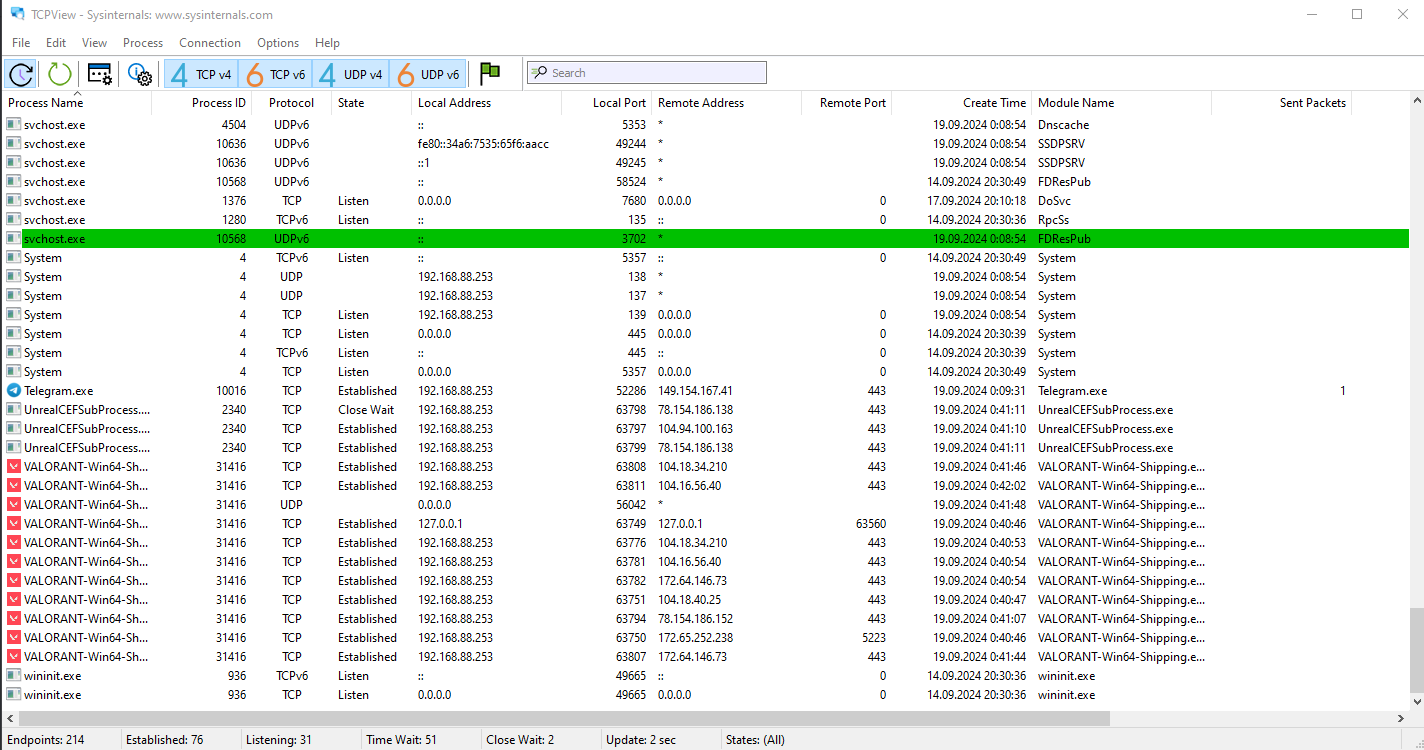Click the process information gear icon
1424x750 pixels.
(x=139, y=73)
